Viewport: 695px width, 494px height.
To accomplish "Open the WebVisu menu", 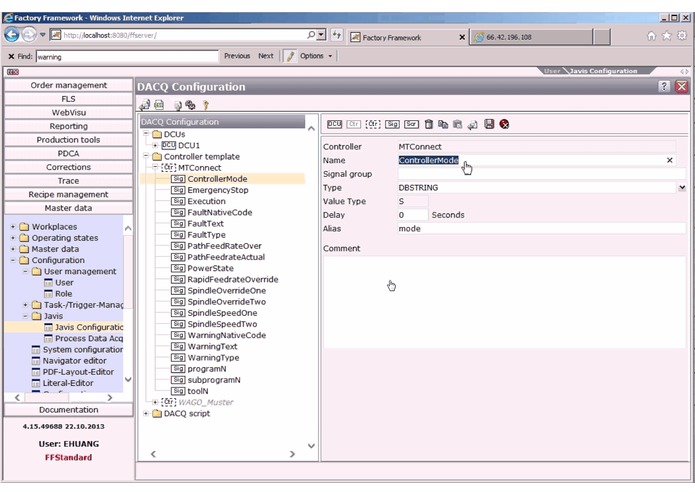I will (x=68, y=113).
